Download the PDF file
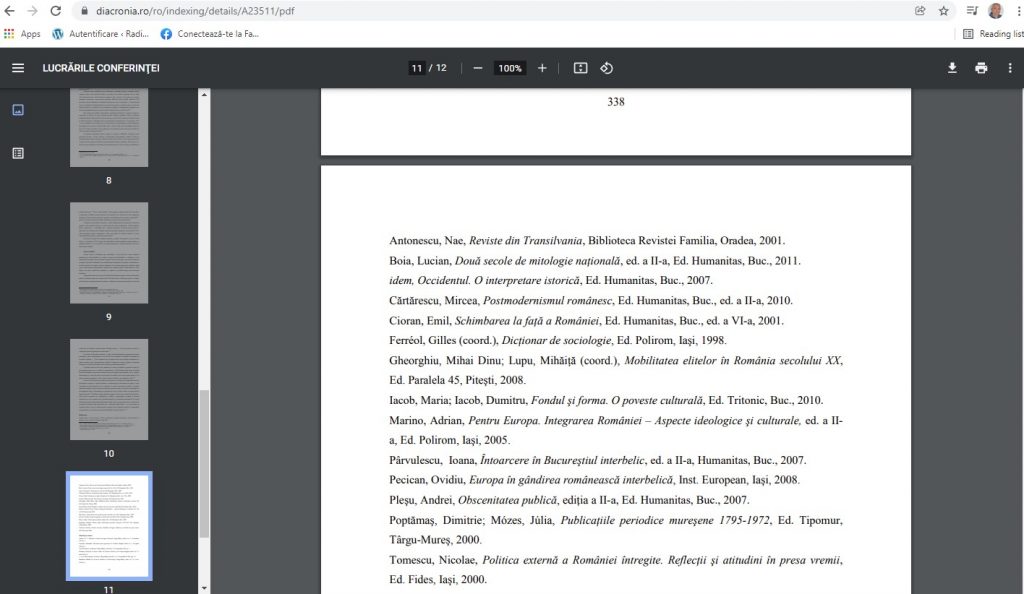This screenshot has height=594, width=1024. click(x=952, y=68)
